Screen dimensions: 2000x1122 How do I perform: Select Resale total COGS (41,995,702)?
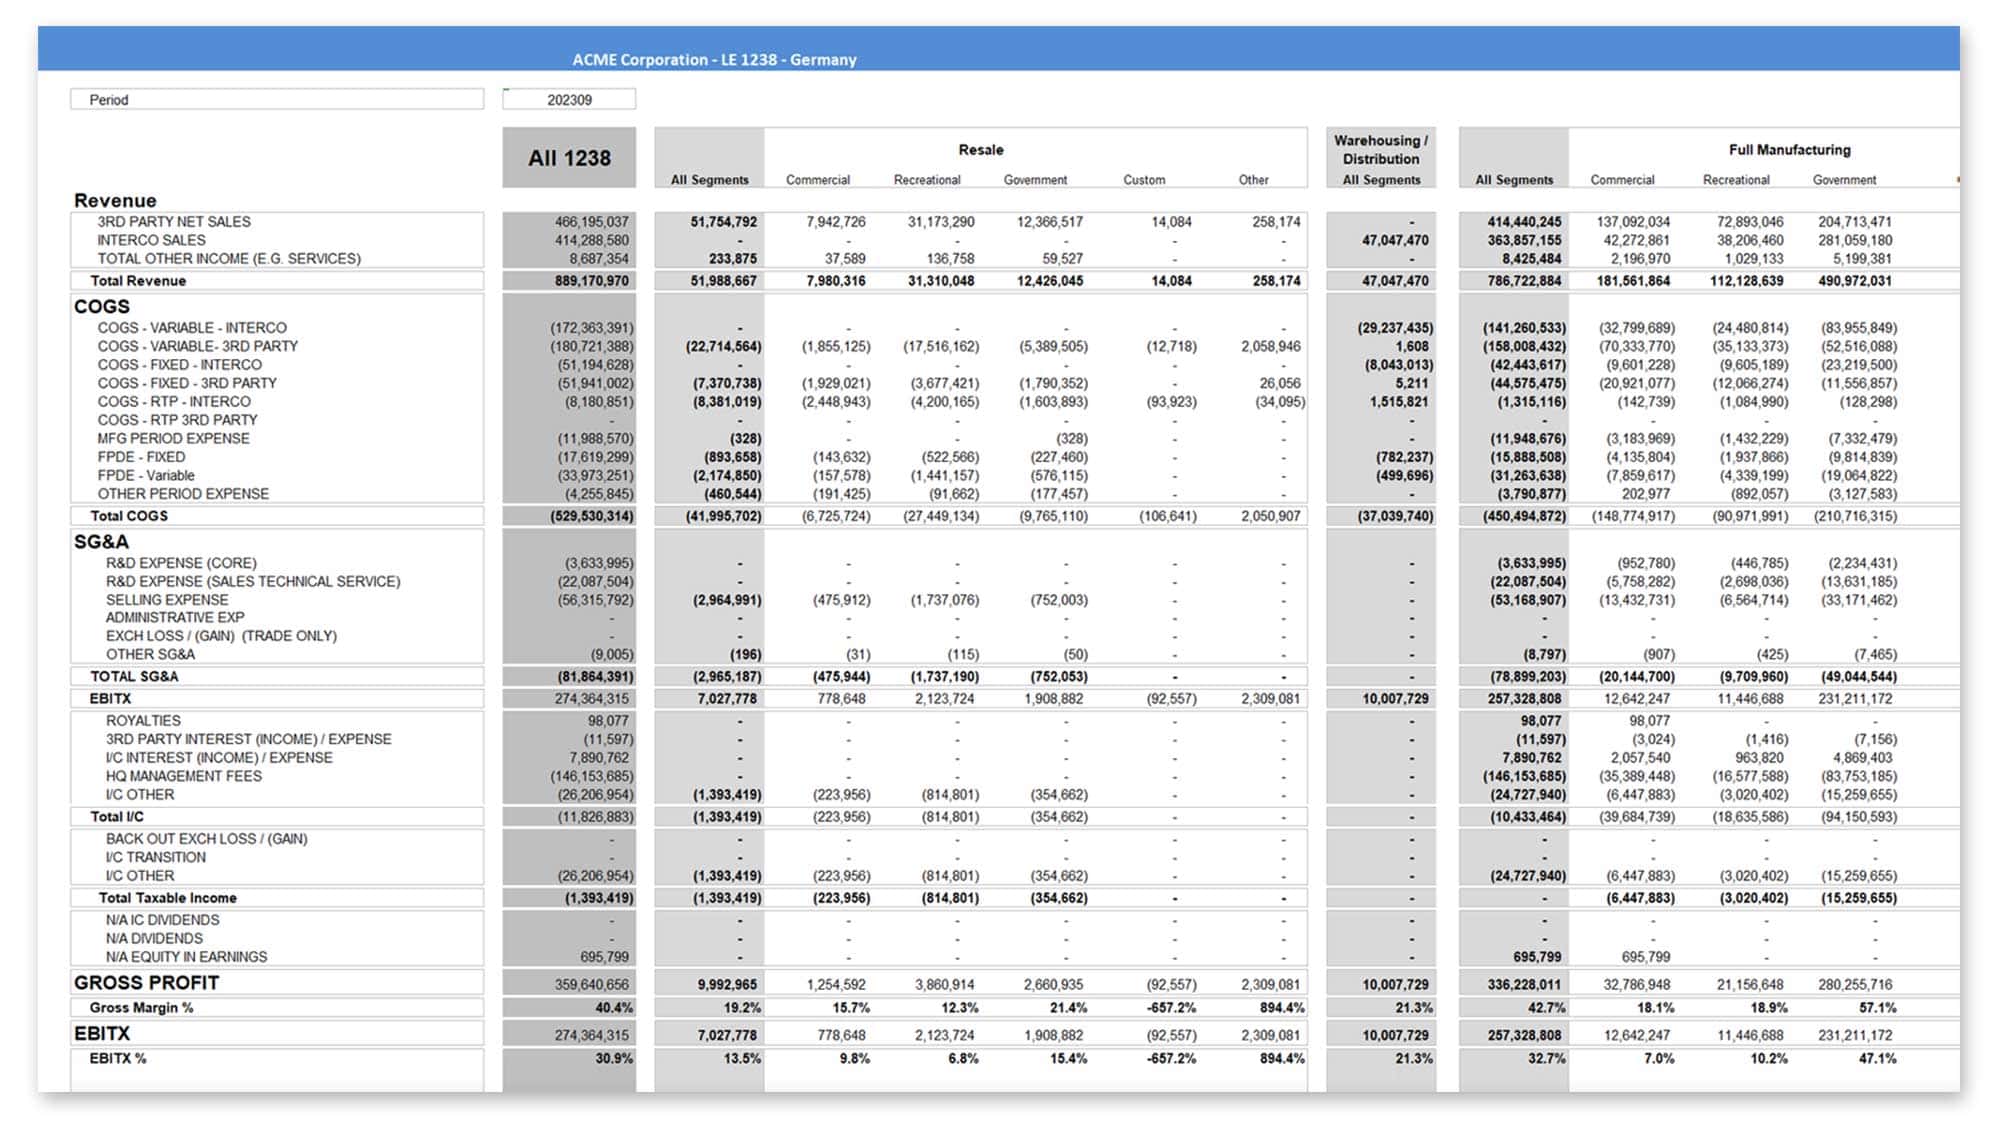pos(723,517)
